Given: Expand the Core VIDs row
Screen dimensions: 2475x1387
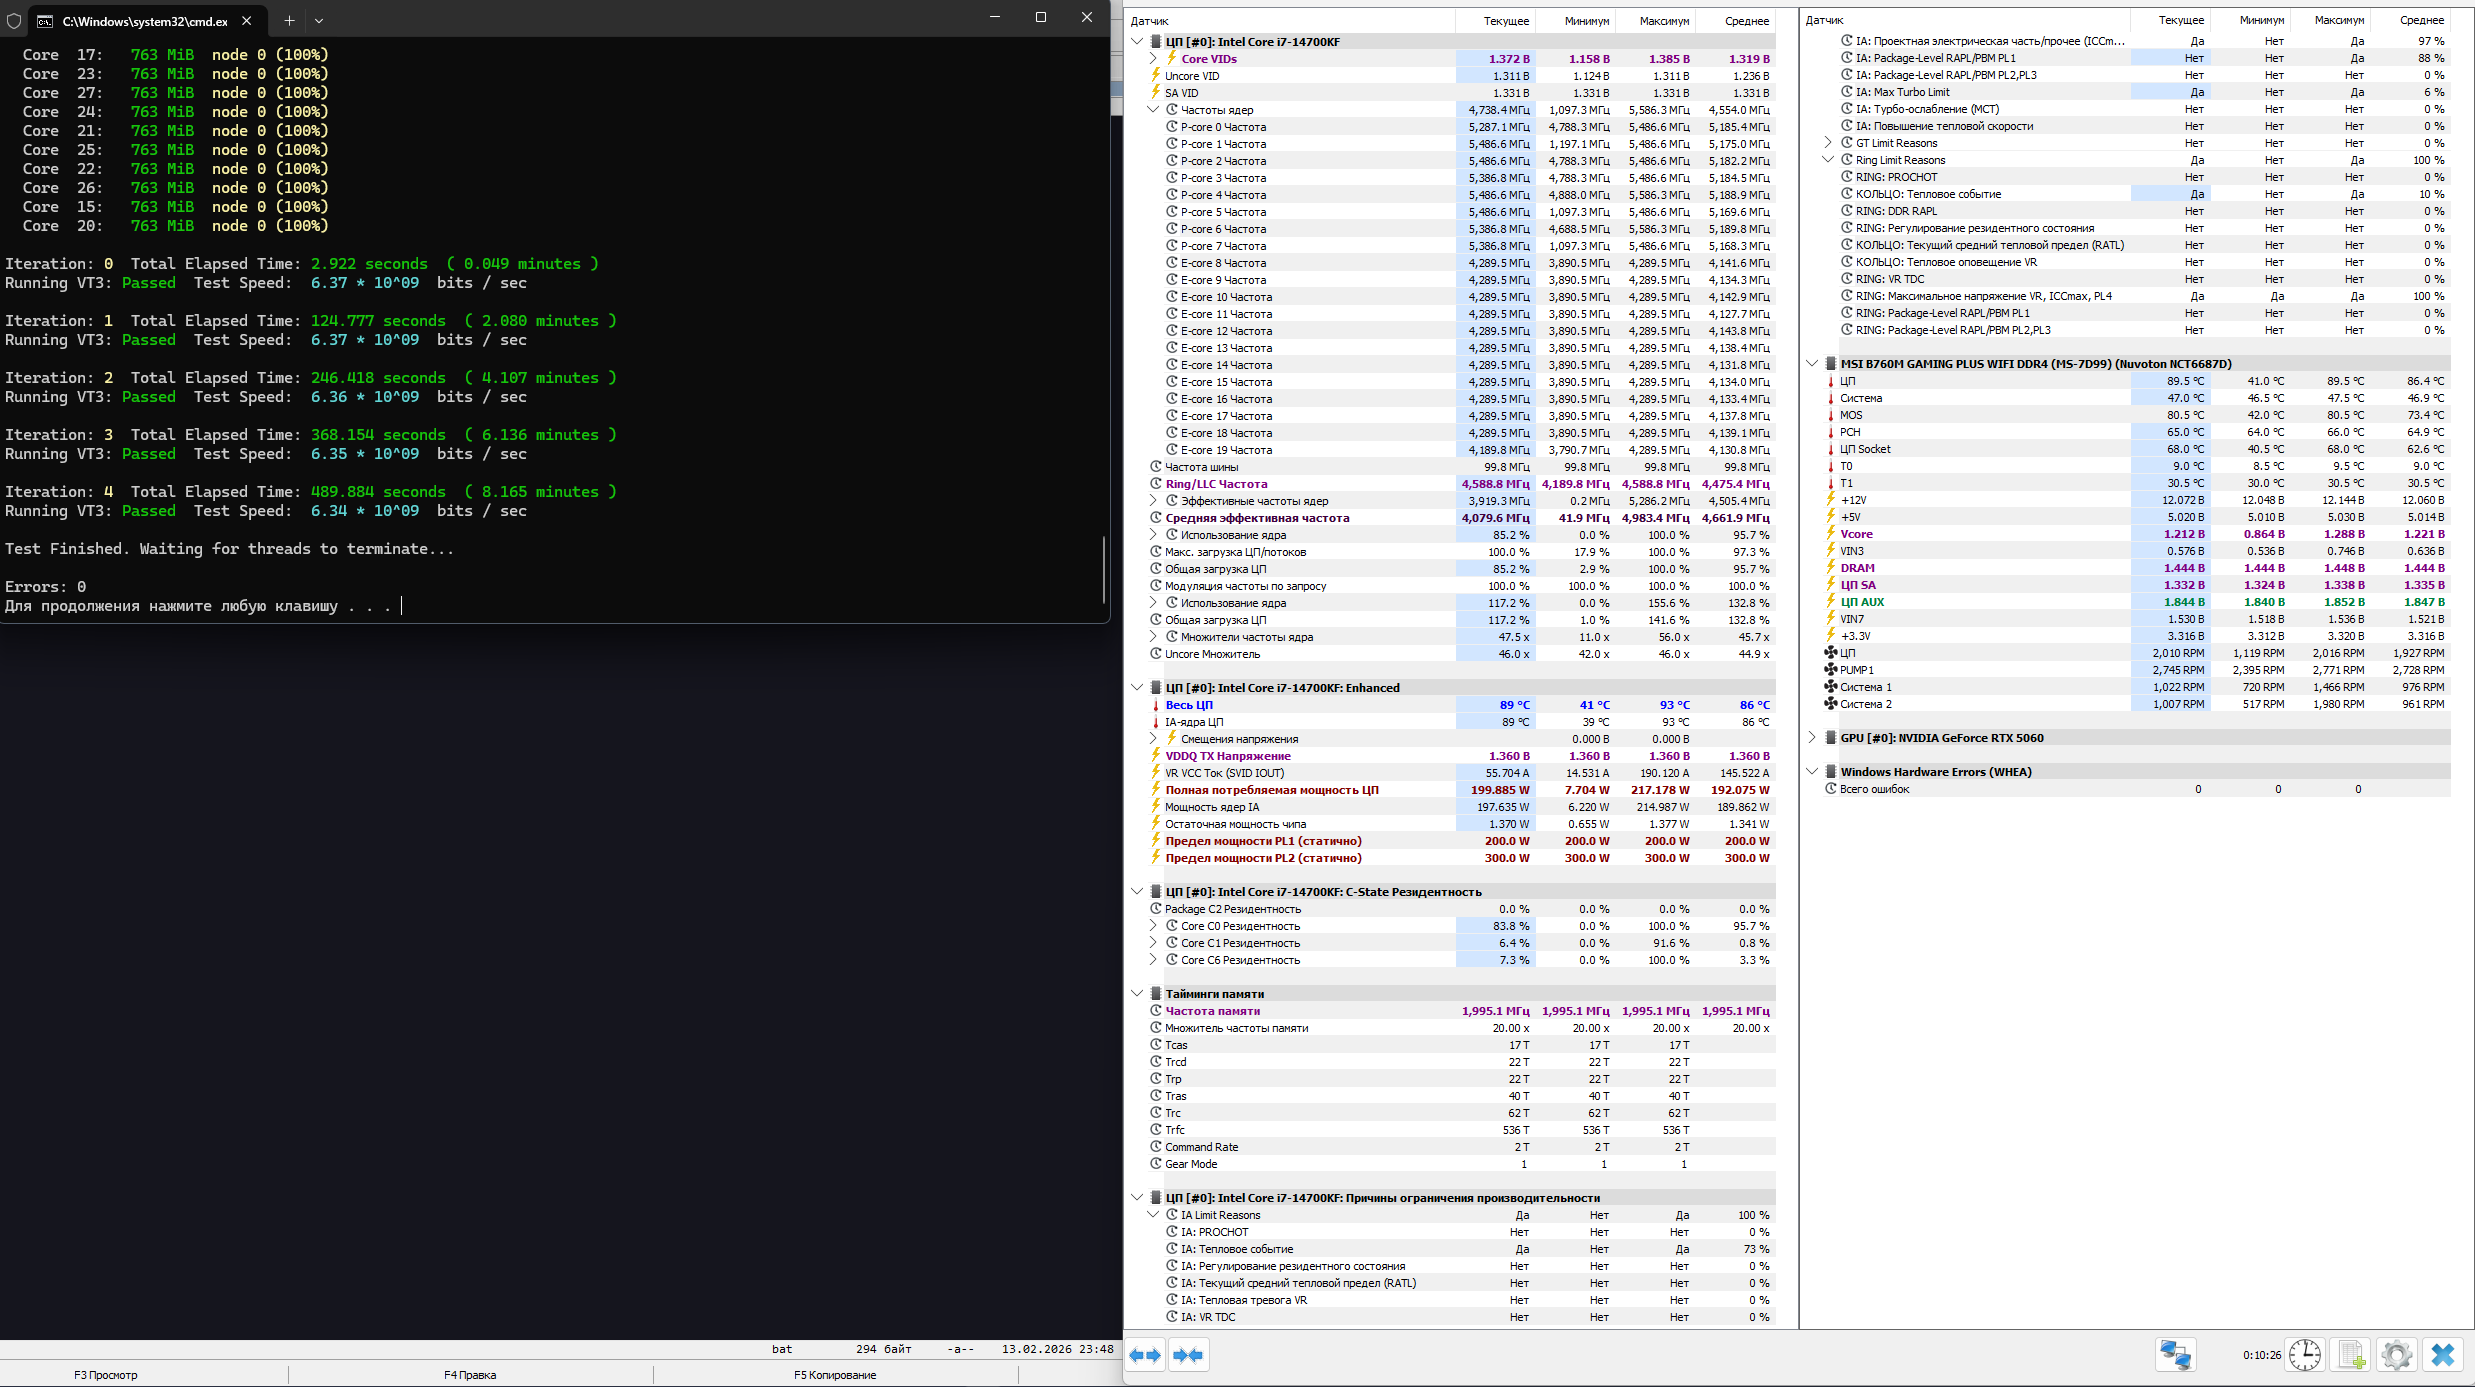Looking at the screenshot, I should pos(1153,59).
